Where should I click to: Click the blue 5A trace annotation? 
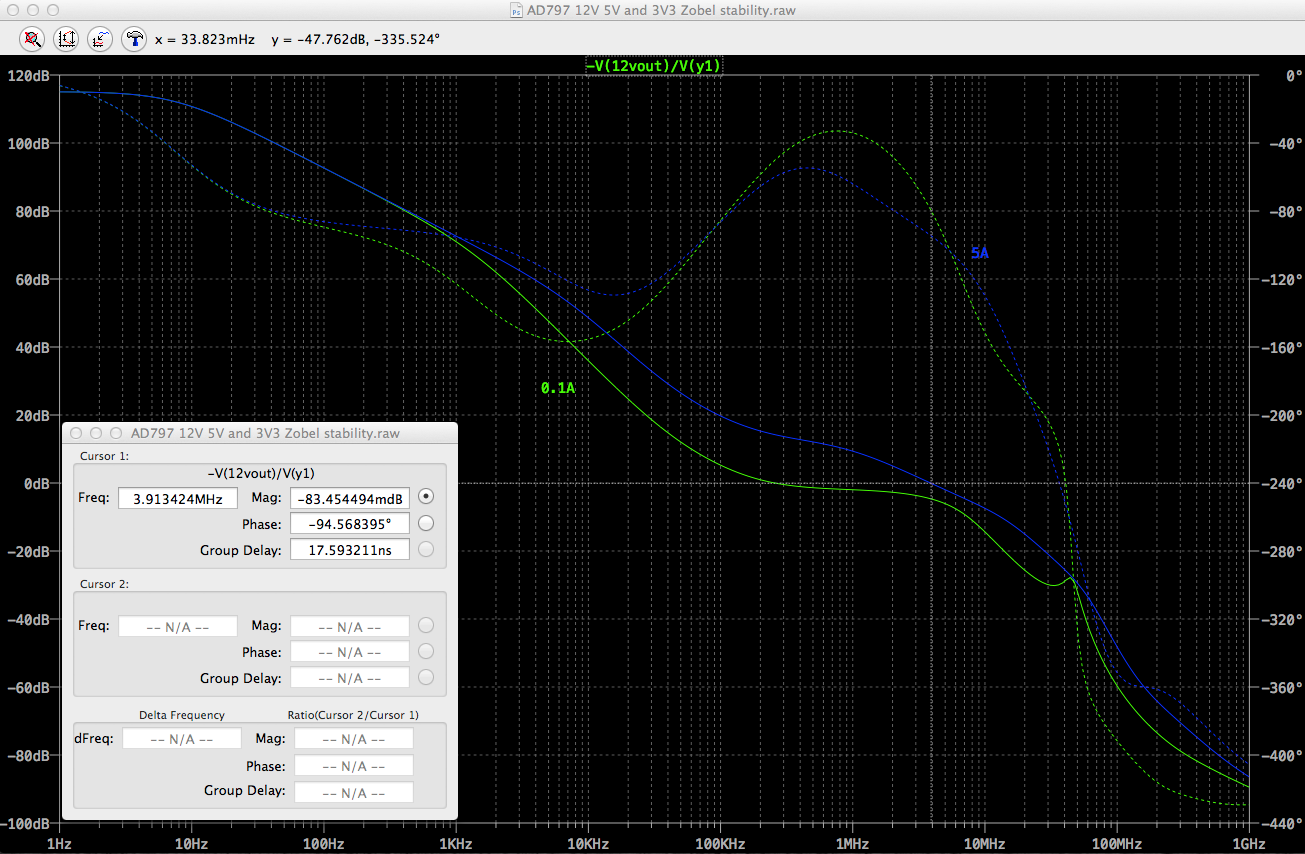[x=979, y=254]
